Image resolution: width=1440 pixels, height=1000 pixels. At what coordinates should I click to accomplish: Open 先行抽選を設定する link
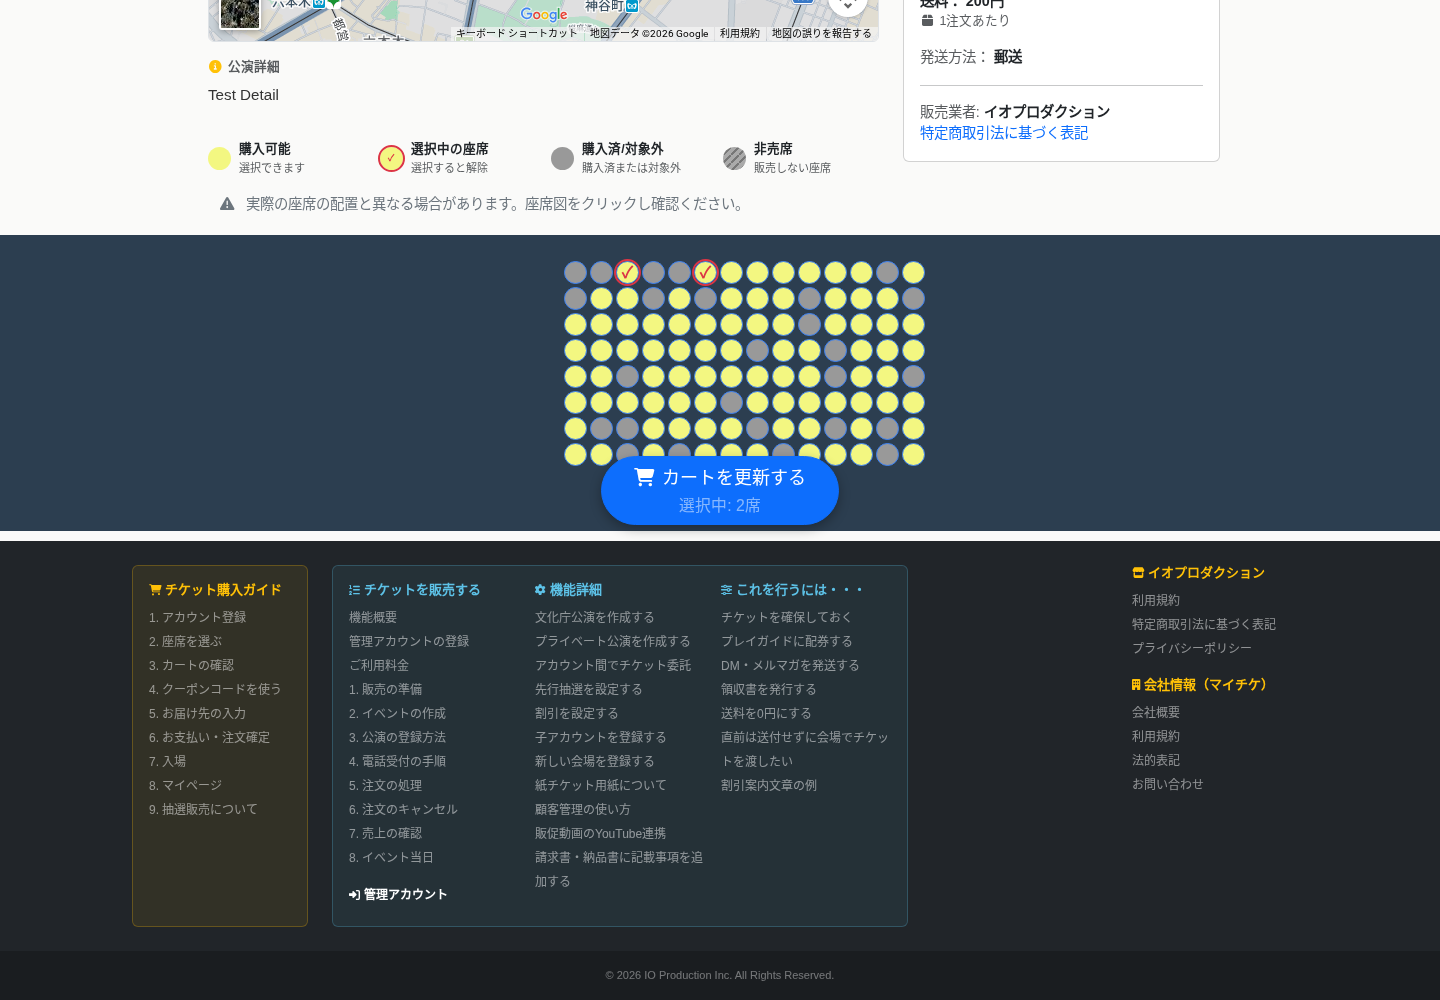pos(589,690)
